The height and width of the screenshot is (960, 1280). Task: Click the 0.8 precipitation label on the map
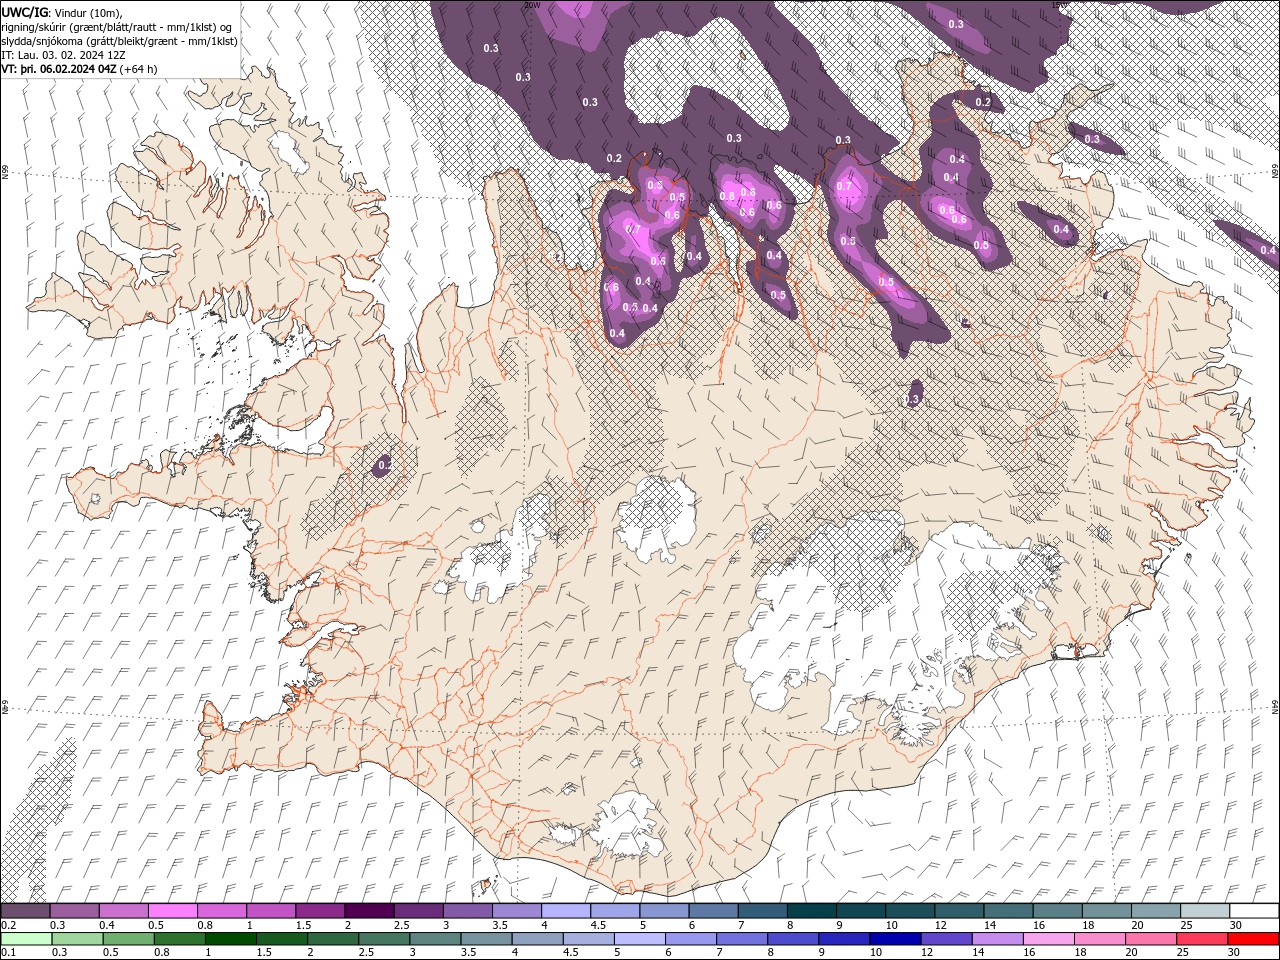point(727,196)
